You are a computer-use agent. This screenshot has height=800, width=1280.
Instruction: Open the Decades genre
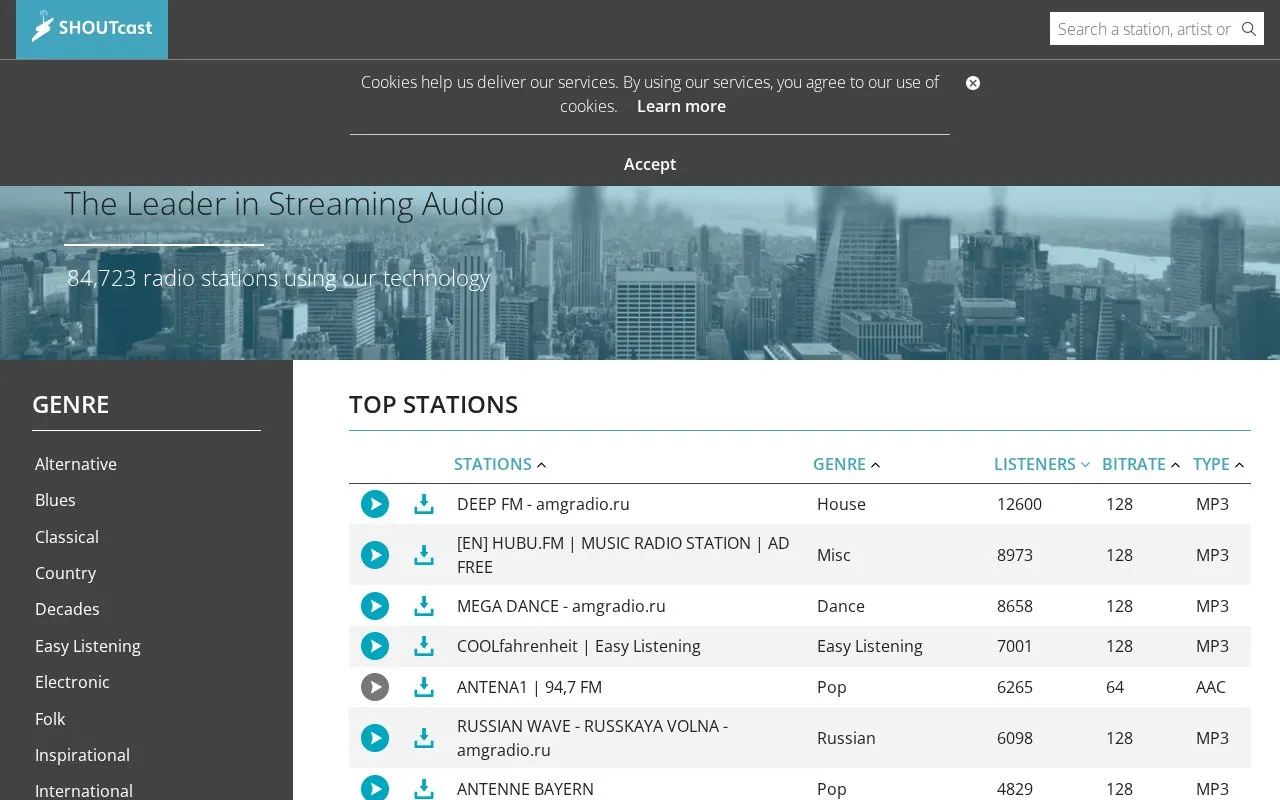tap(67, 609)
